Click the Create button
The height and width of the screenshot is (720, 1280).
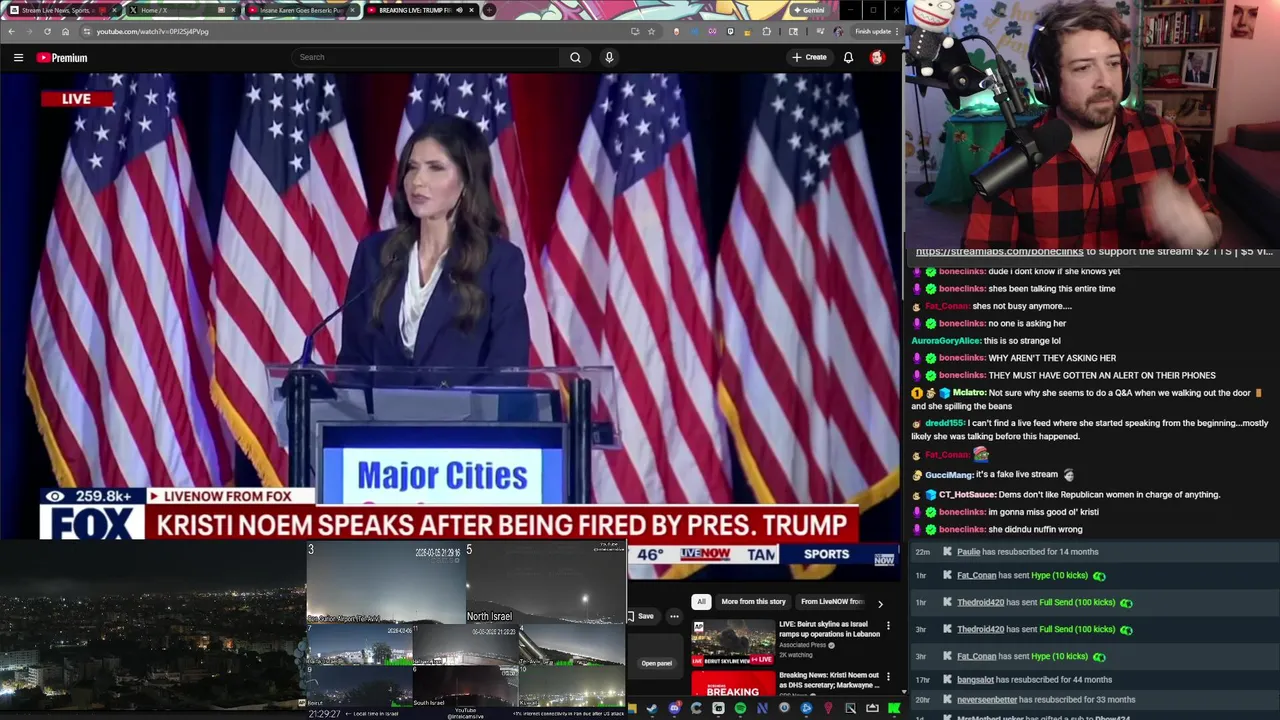809,57
